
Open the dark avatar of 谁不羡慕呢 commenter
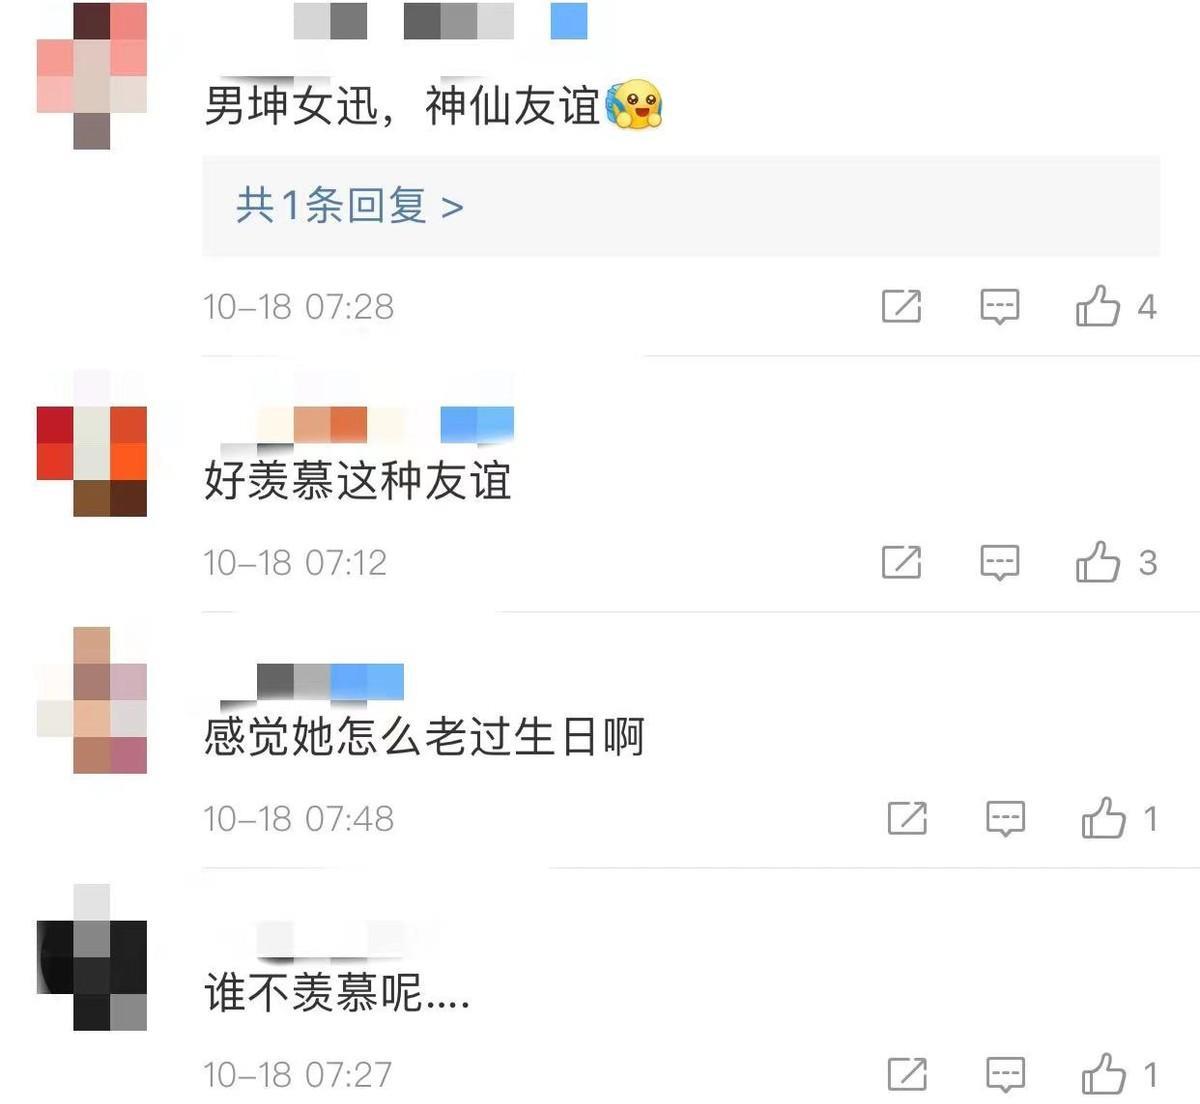[92, 957]
